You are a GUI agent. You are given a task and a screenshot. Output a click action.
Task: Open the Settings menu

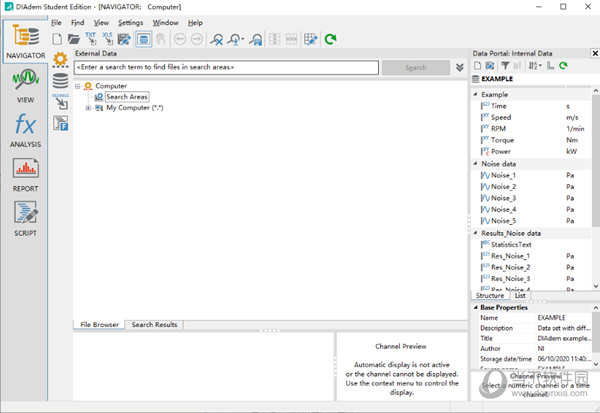[130, 22]
